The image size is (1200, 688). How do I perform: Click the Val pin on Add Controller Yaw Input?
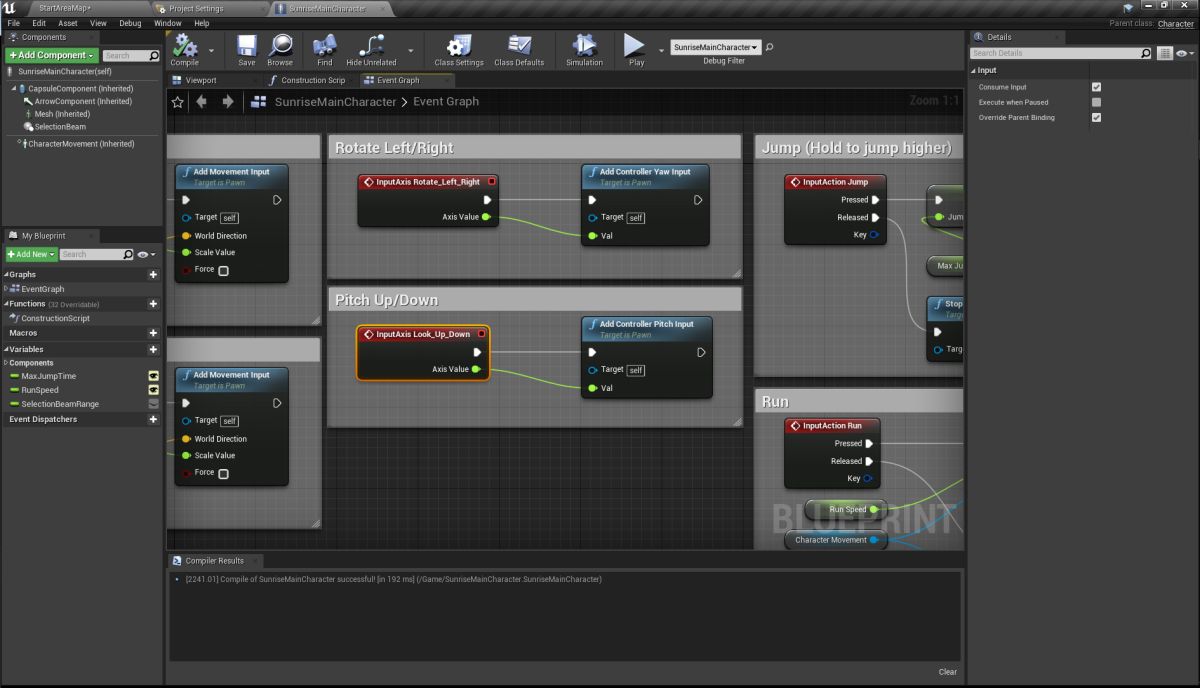[592, 236]
